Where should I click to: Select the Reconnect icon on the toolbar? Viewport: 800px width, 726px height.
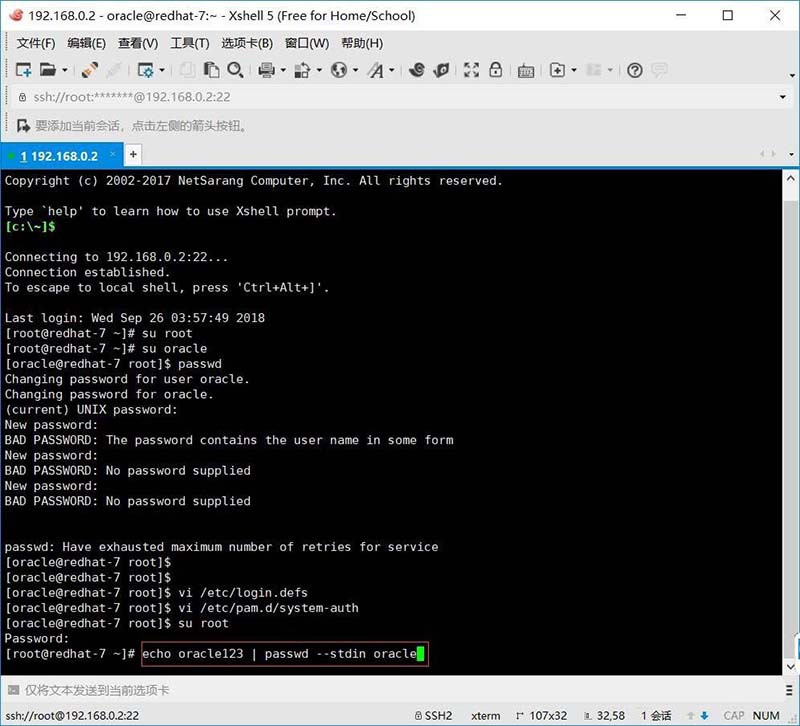coord(89,70)
